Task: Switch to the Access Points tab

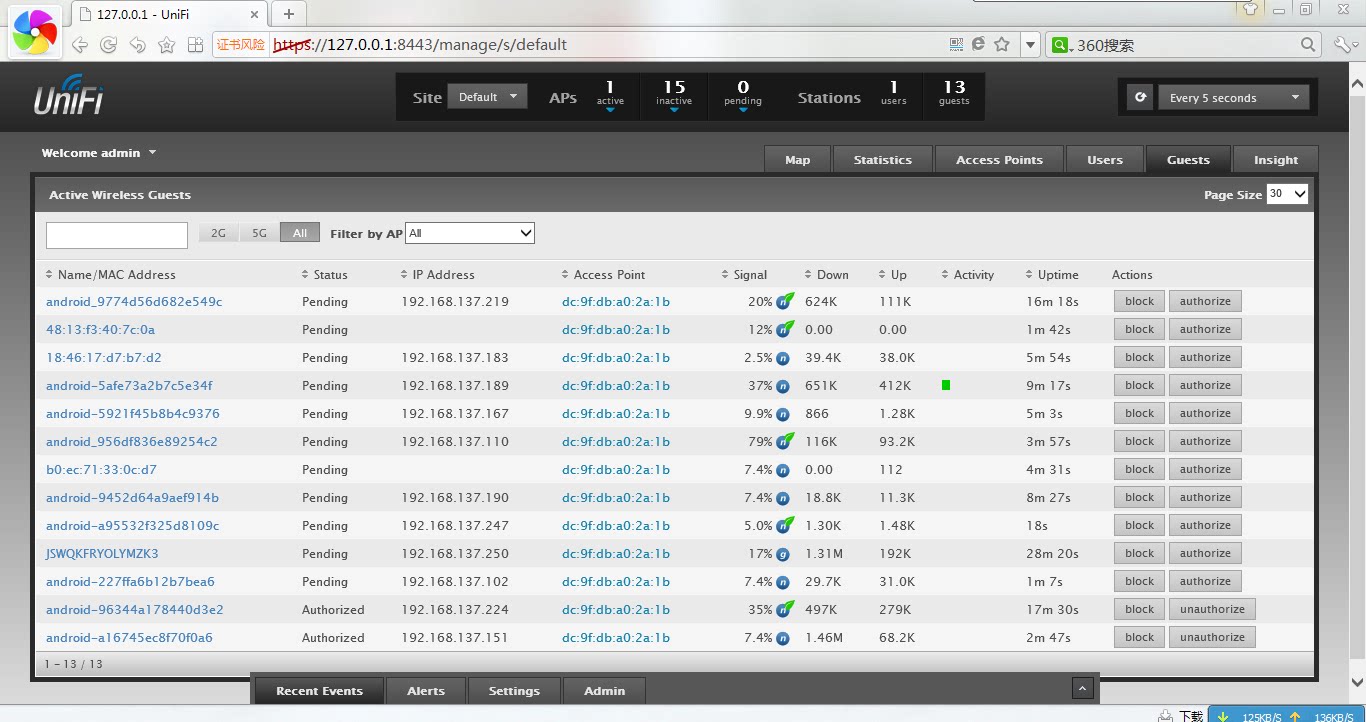Action: point(999,159)
